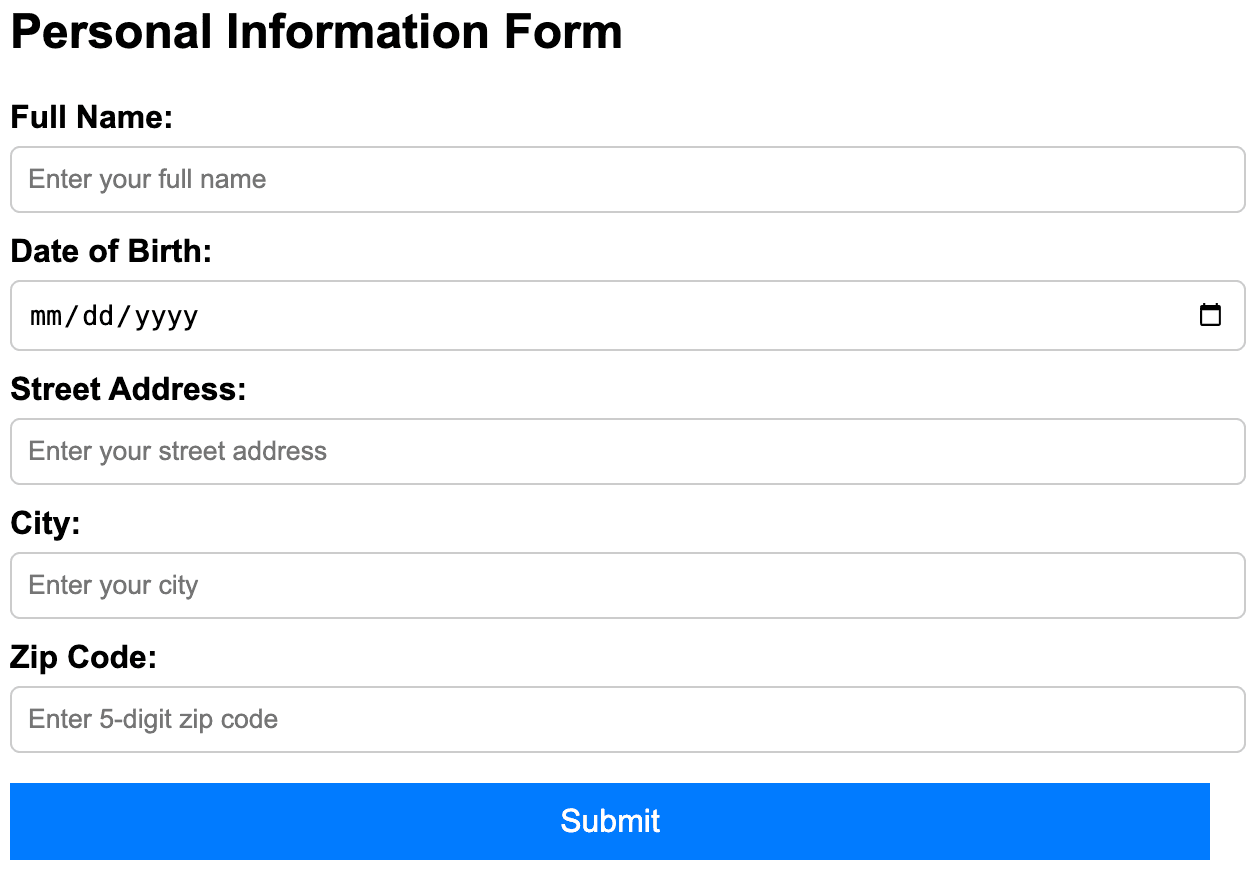The width and height of the screenshot is (1258, 876).
Task: Click the 'Enter your full name' placeholder
Action: pos(147,180)
